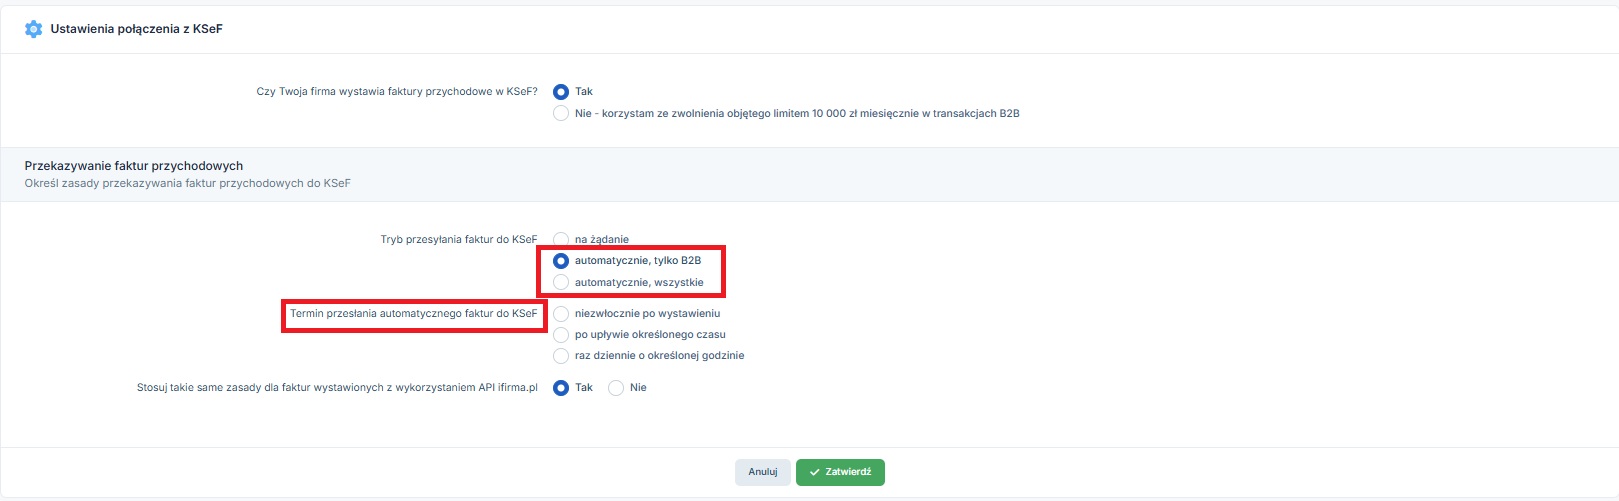Choose 'Nie - korzystam ze zwolnienia' option
1619x501 pixels.
(561, 114)
